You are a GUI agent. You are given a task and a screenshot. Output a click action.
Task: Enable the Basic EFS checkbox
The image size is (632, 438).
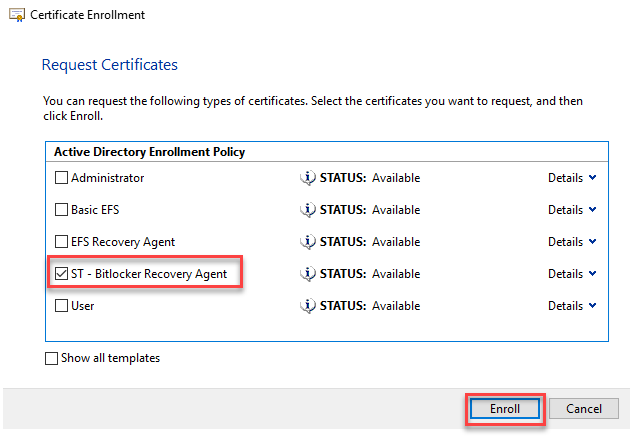pyautogui.click(x=62, y=210)
